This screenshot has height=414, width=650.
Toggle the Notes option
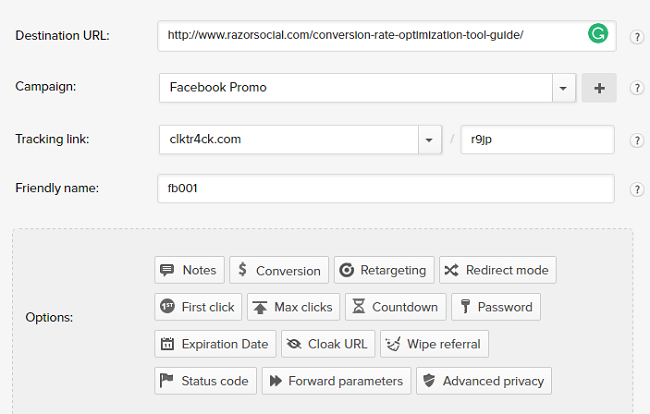[x=189, y=270]
